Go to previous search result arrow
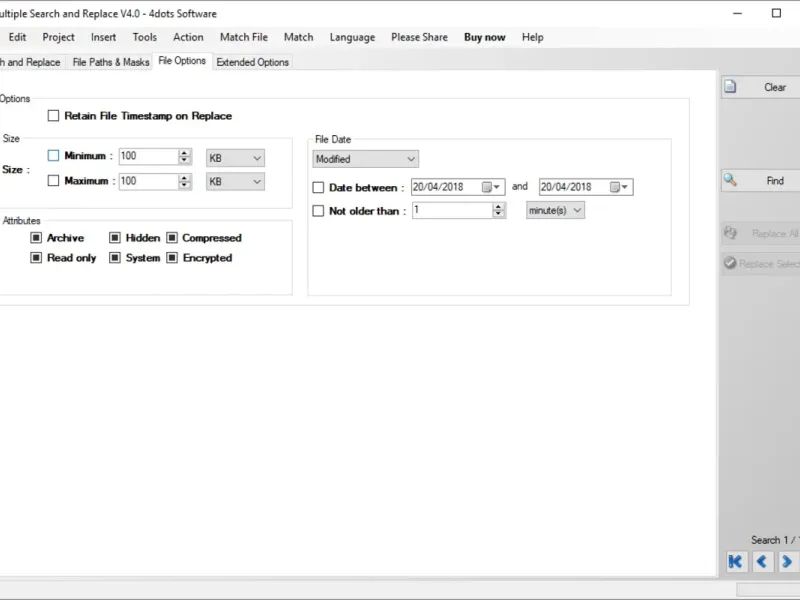Viewport: 800px width, 600px height. [x=762, y=562]
